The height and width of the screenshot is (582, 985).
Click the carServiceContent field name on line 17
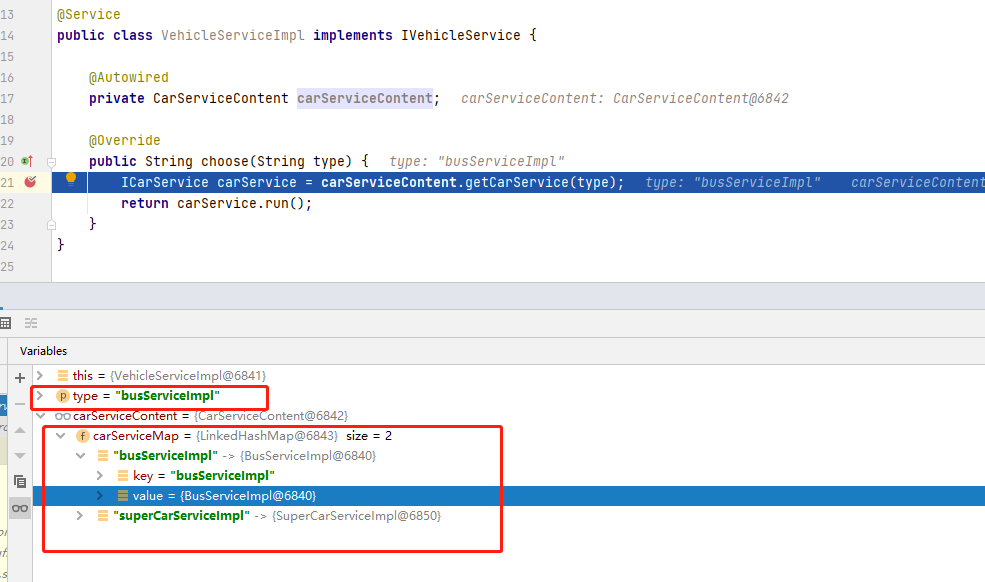pos(364,98)
